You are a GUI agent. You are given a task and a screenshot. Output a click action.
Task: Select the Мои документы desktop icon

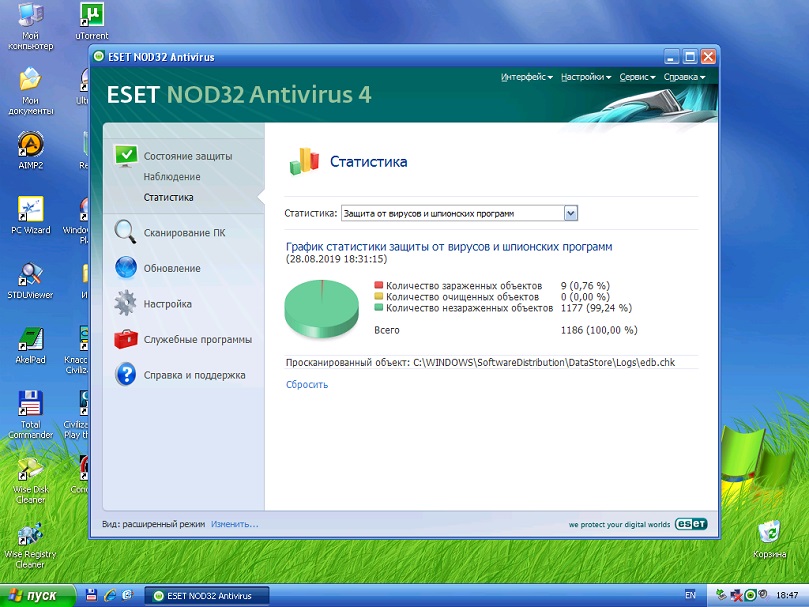pyautogui.click(x=30, y=91)
